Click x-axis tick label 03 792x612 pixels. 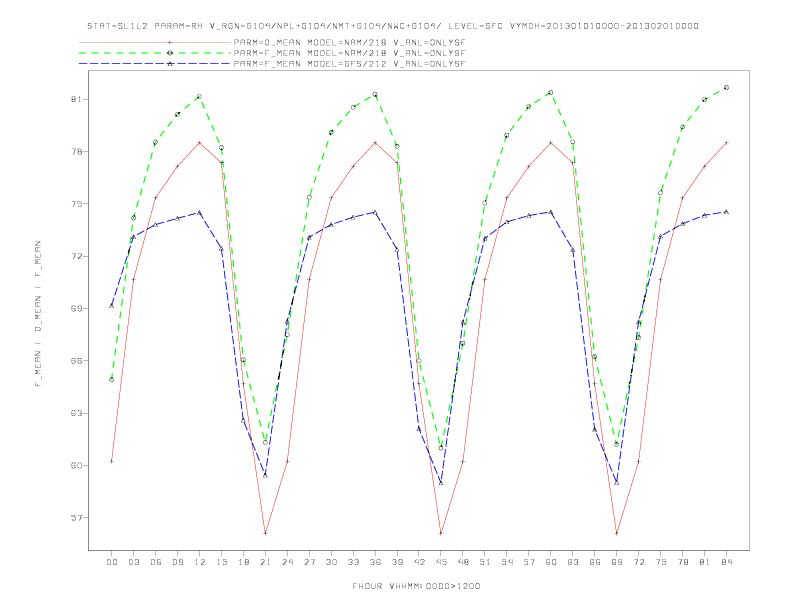pos(133,562)
